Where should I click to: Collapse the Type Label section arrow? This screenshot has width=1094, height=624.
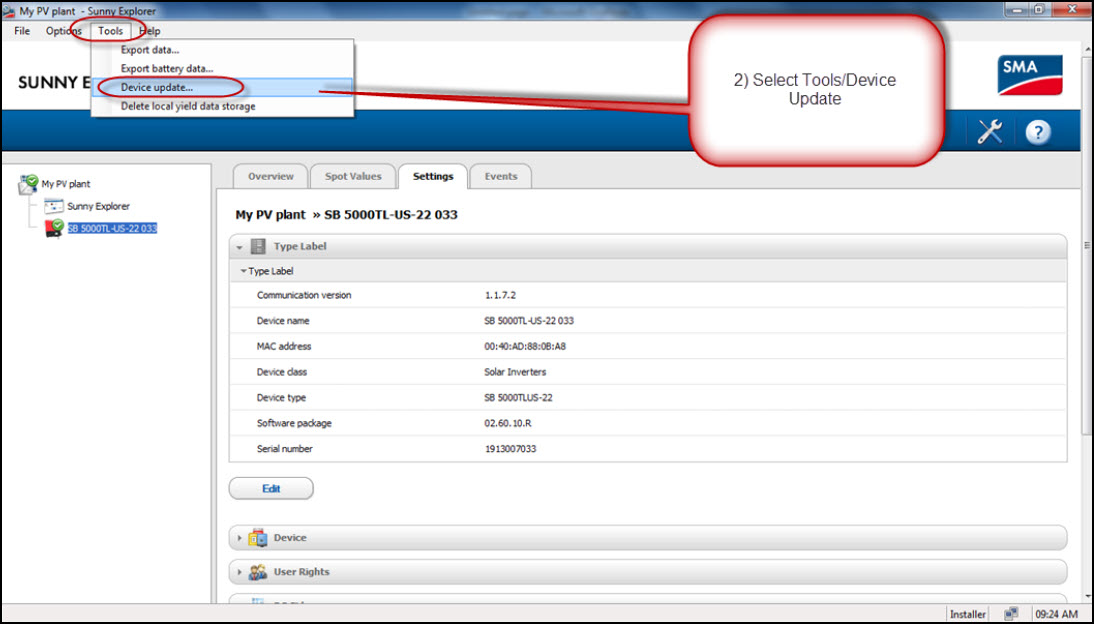(x=239, y=247)
